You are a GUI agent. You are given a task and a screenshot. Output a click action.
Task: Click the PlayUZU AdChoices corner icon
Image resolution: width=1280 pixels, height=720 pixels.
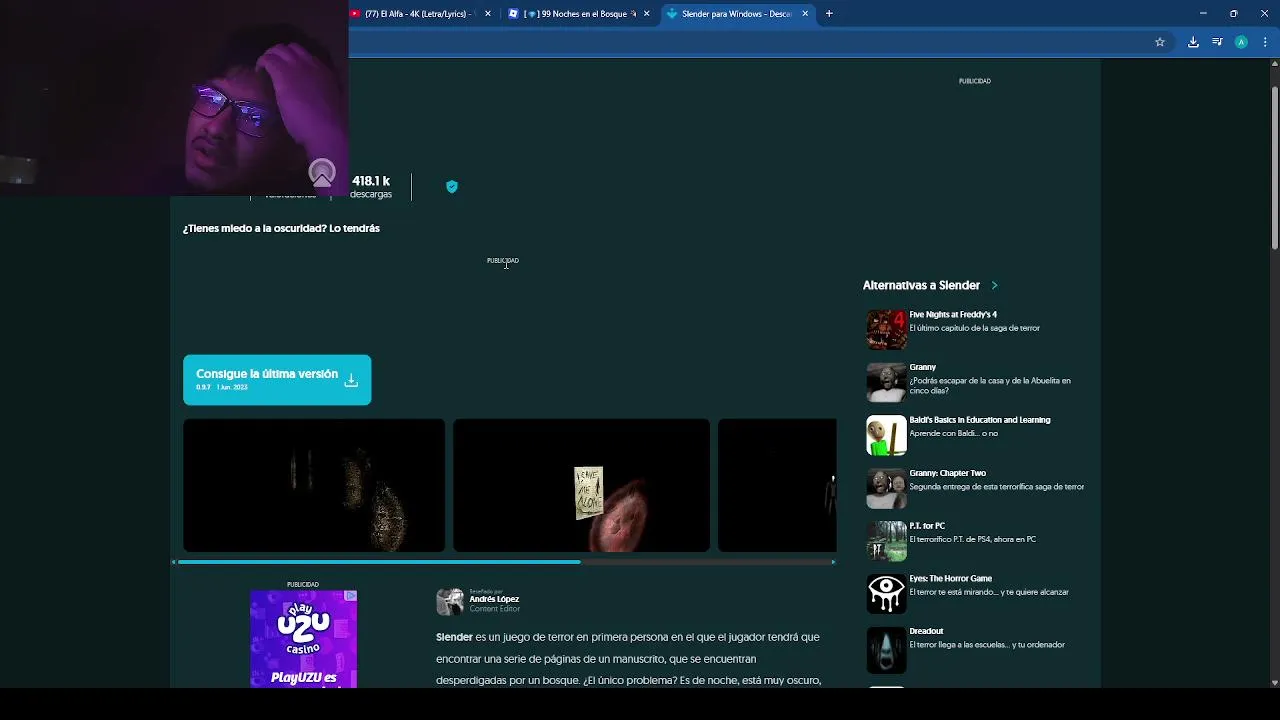click(351, 596)
